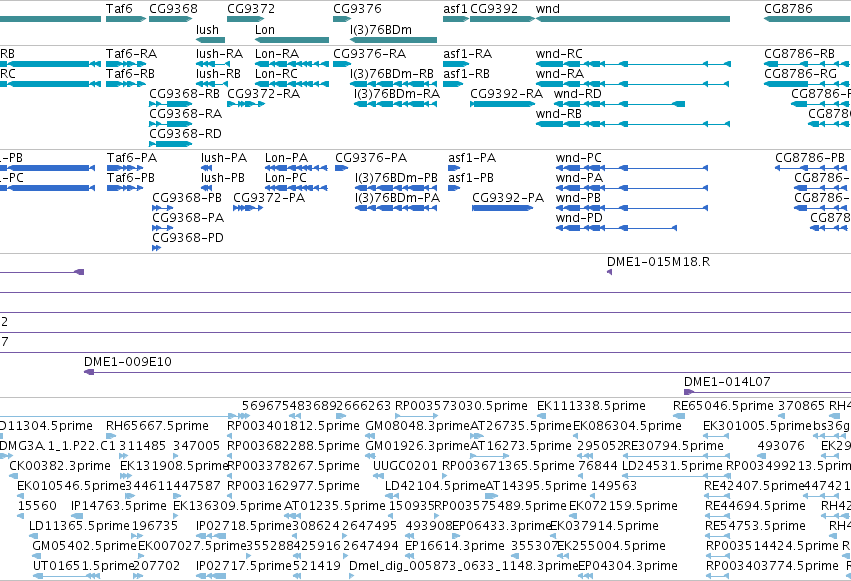Click the l(3)76BDm gene label
851x581 pixels.
(380, 30)
